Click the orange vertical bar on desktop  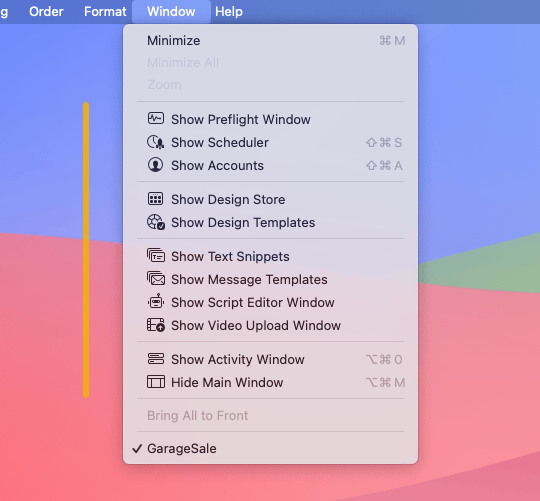[x=86, y=250]
